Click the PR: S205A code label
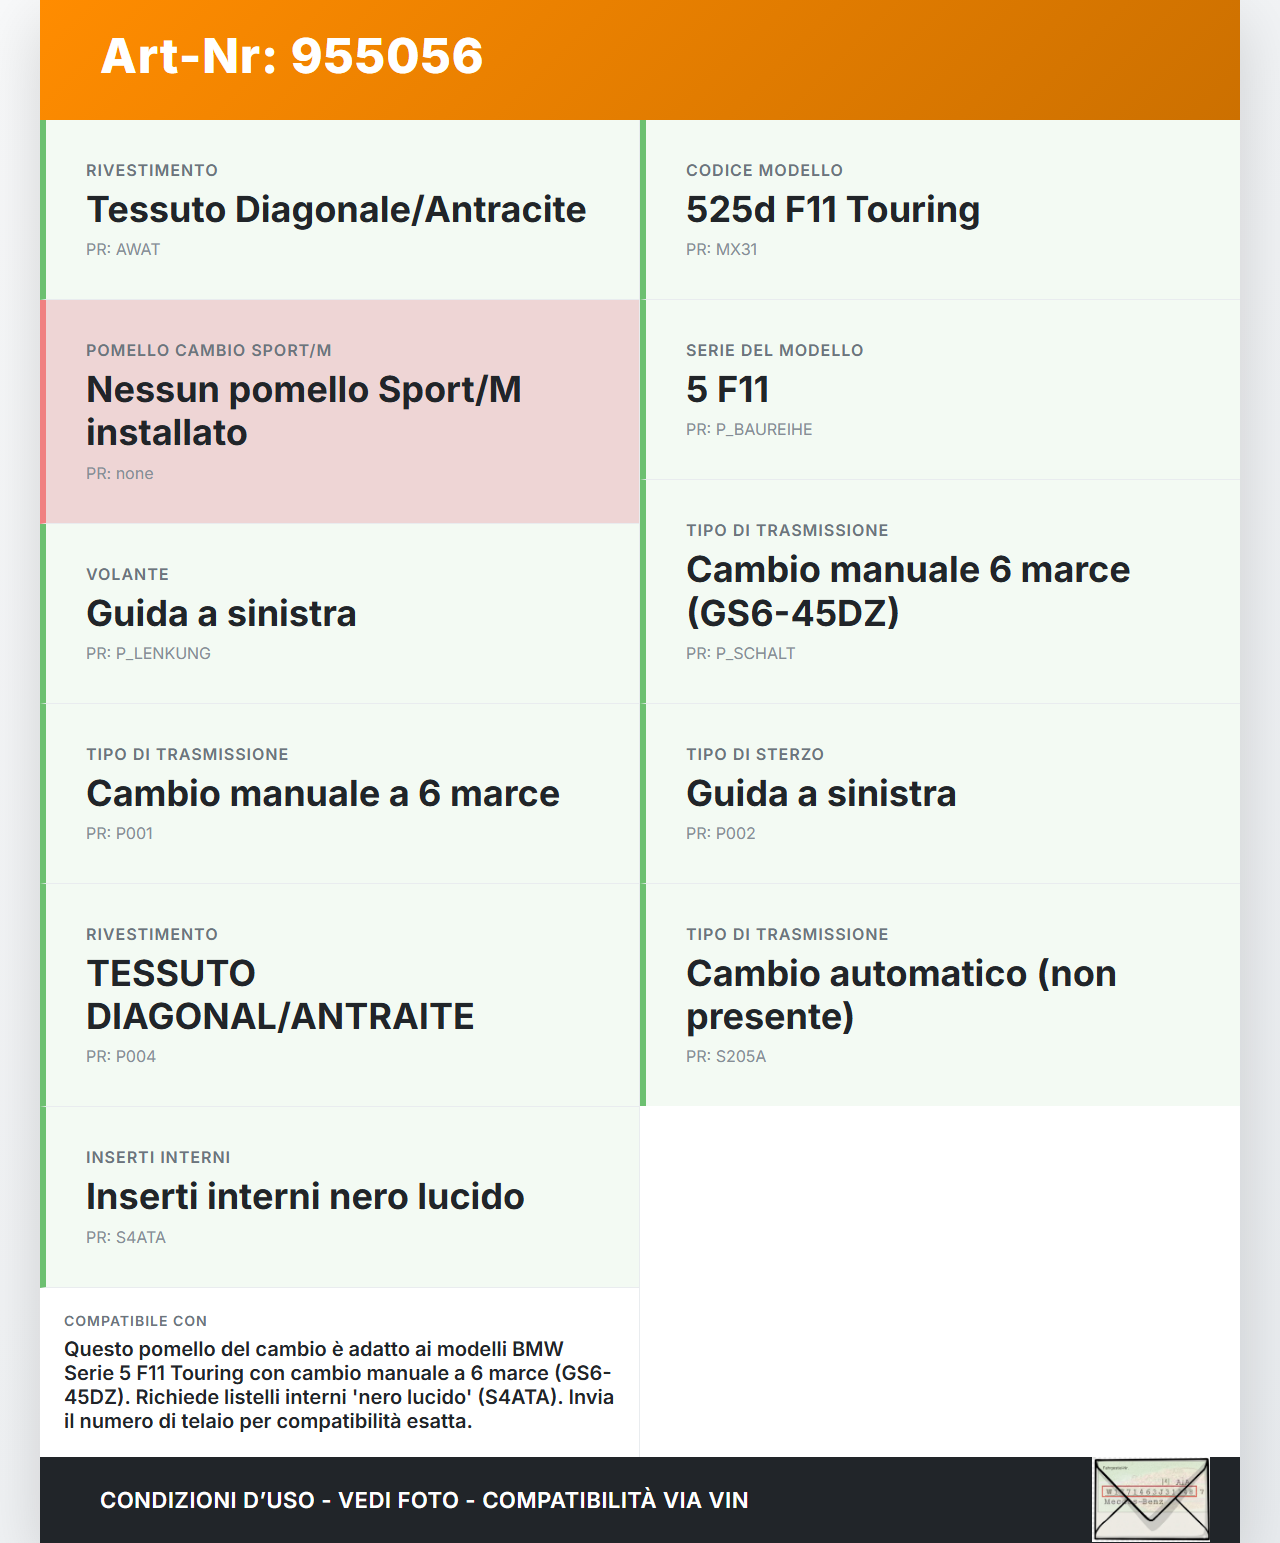 [x=726, y=1057]
